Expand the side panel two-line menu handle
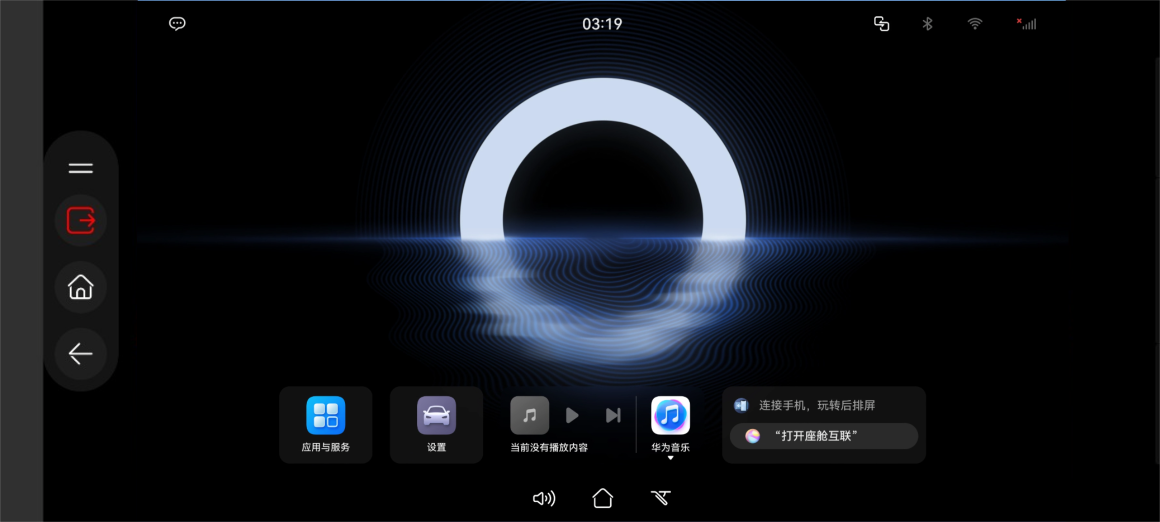The image size is (1160, 522). coord(80,168)
